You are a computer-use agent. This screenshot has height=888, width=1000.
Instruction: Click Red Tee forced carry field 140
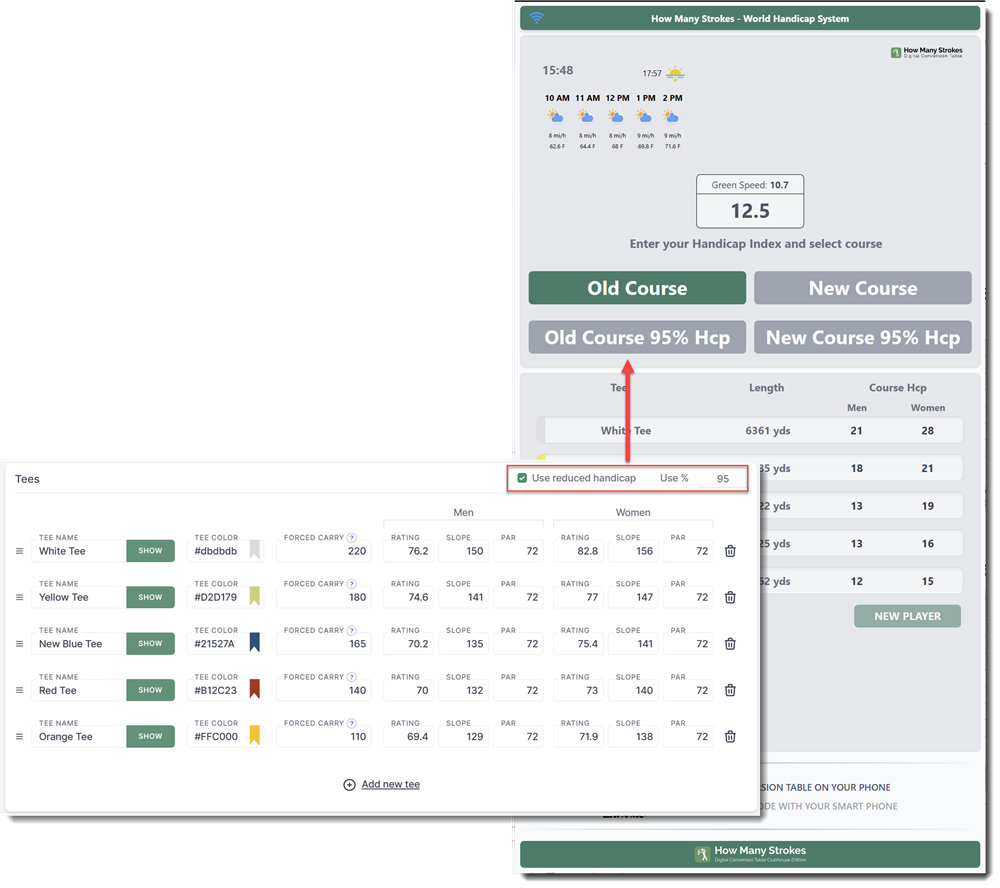click(x=323, y=690)
